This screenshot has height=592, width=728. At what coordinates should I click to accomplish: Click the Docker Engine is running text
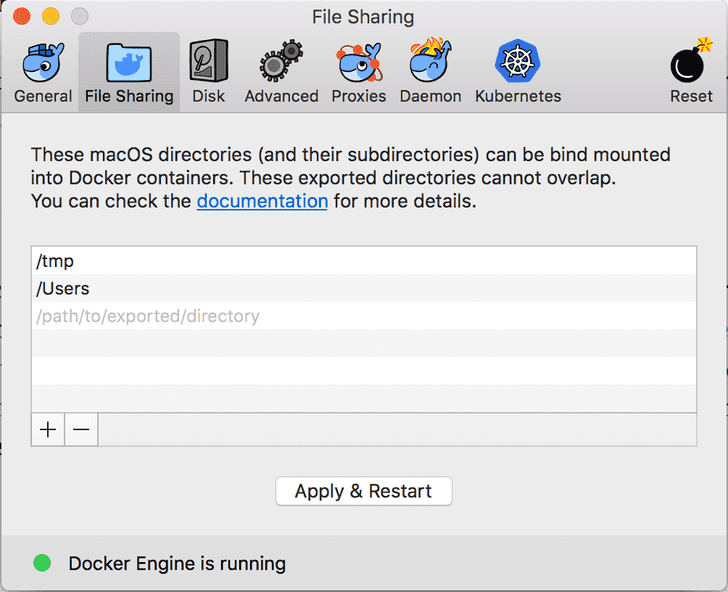click(x=177, y=564)
